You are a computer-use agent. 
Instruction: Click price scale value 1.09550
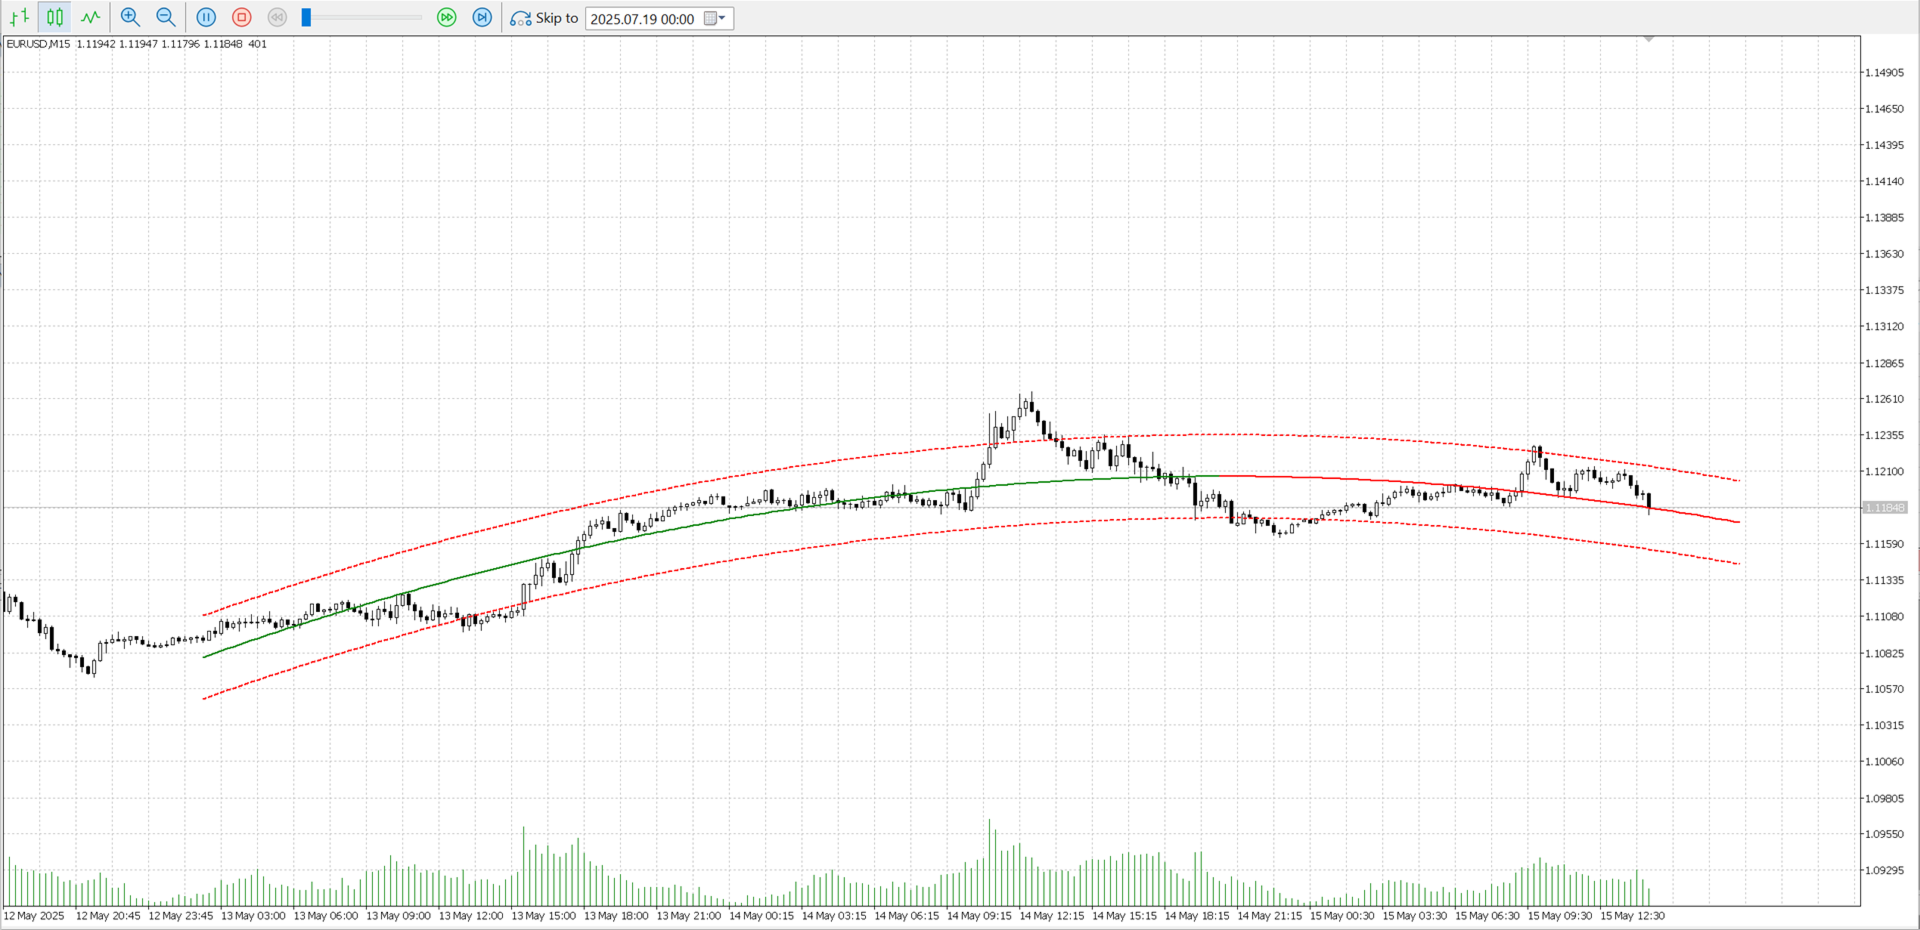(x=1885, y=834)
